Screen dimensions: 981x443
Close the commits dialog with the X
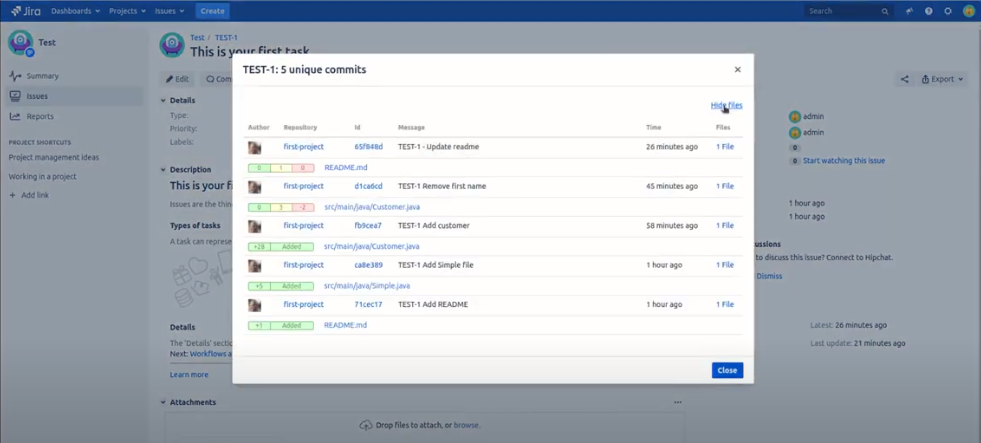pyautogui.click(x=738, y=69)
